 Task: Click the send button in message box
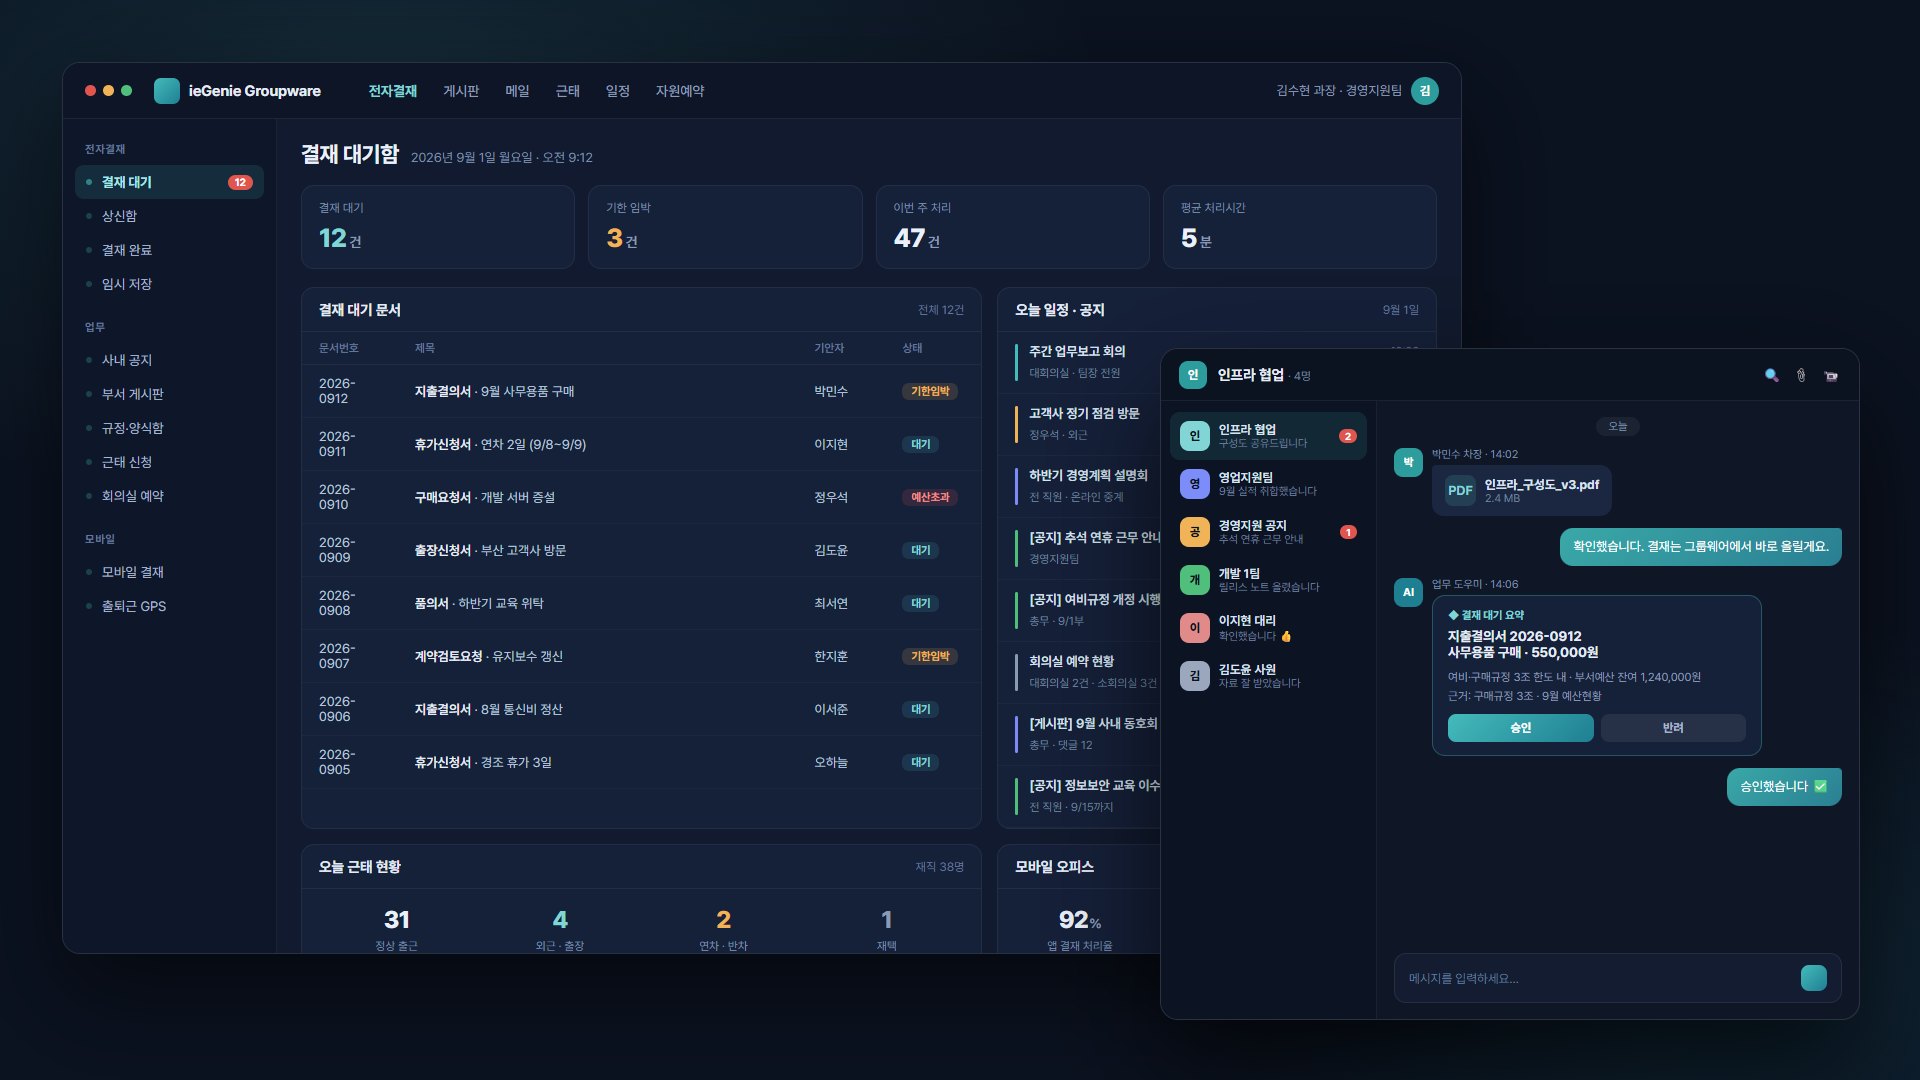(x=1814, y=978)
